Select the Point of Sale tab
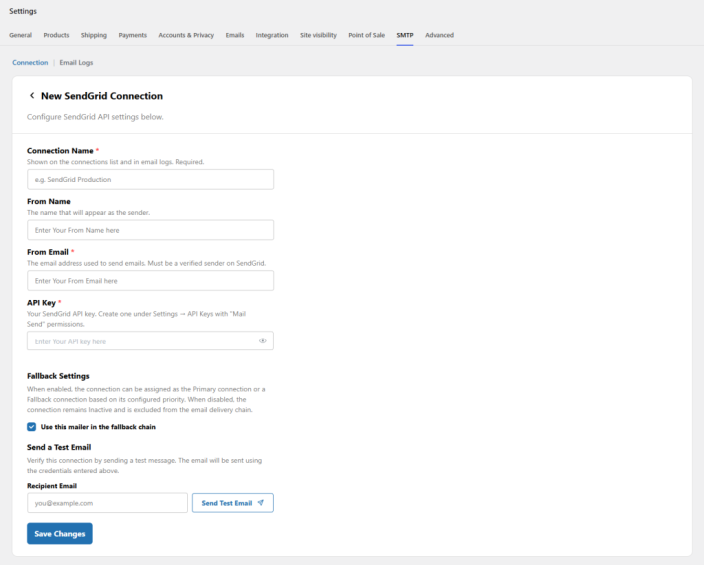Image resolution: width=704 pixels, height=565 pixels. coord(366,35)
